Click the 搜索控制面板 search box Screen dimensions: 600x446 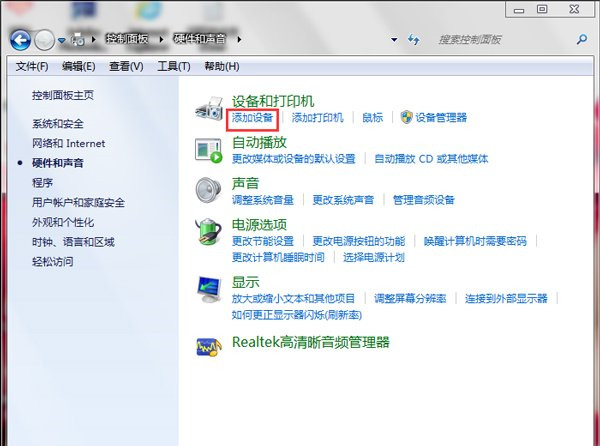(x=500, y=41)
